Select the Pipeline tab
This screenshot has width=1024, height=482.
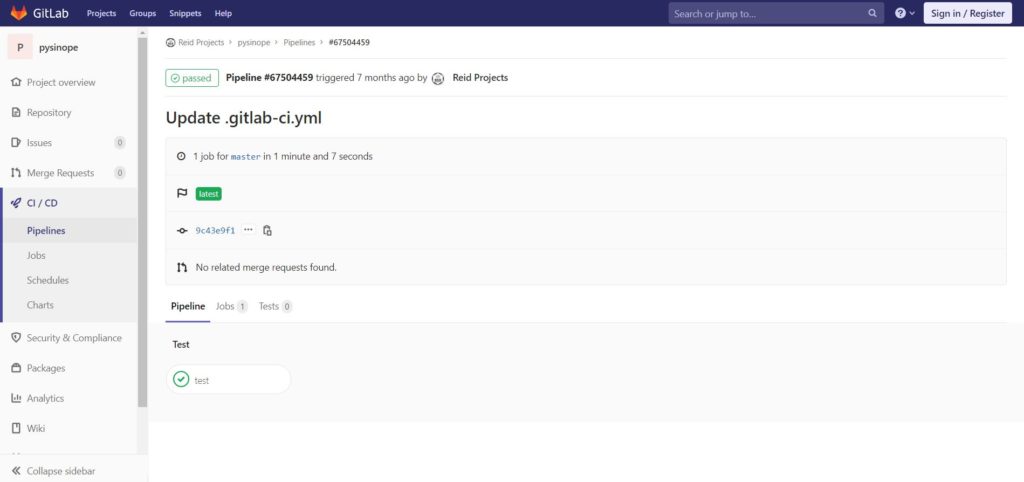coord(188,306)
